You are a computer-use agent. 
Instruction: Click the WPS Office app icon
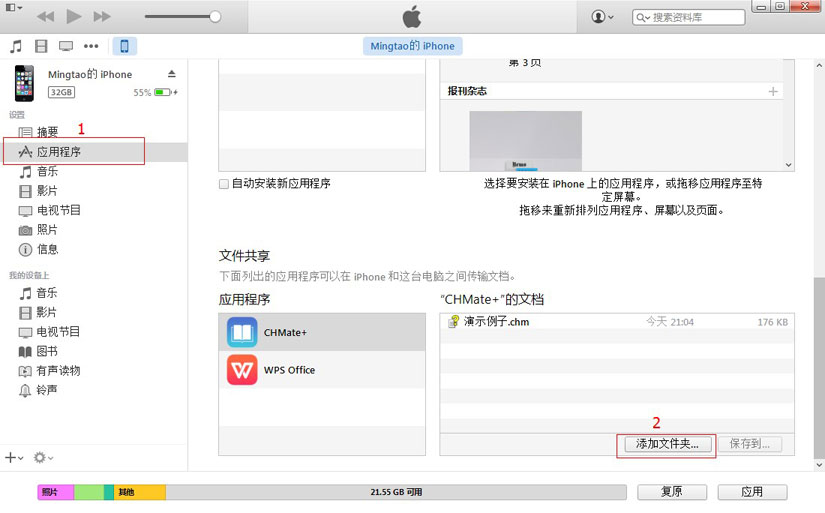click(242, 370)
